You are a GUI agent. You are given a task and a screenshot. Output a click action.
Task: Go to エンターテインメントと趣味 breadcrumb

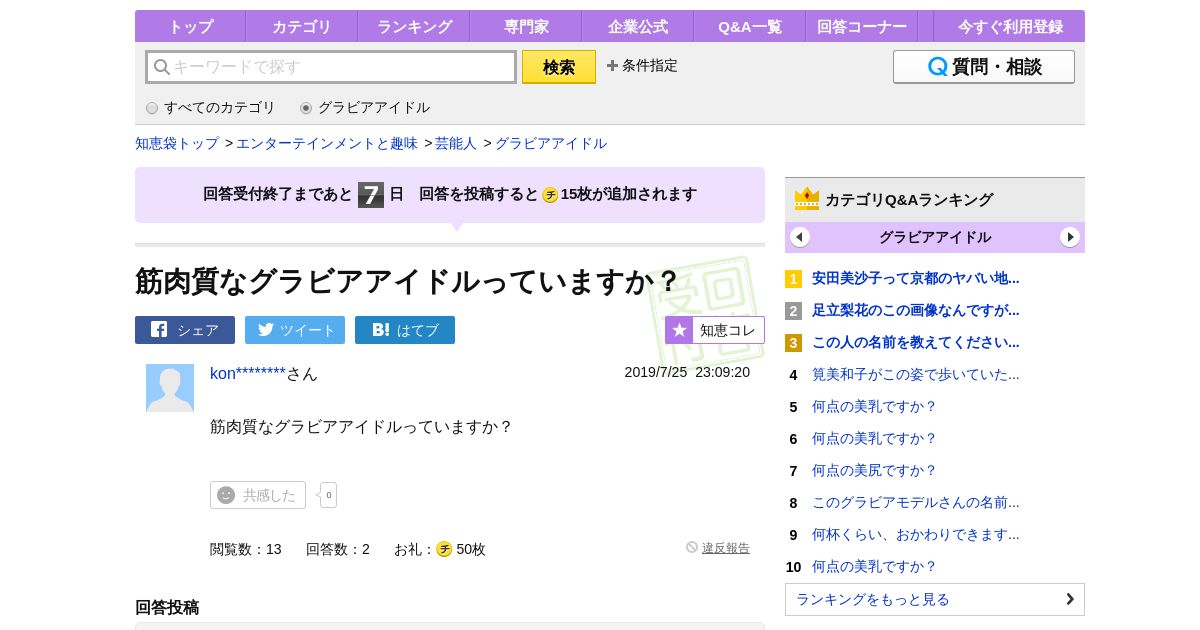327,143
